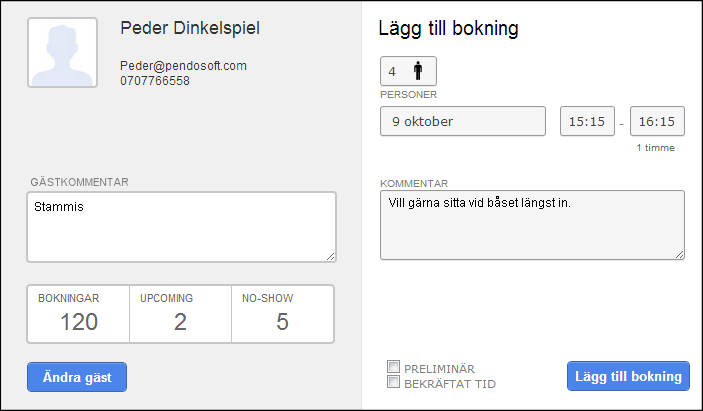Click inside the Kommentar text area
703x411 pixels.
(532, 225)
